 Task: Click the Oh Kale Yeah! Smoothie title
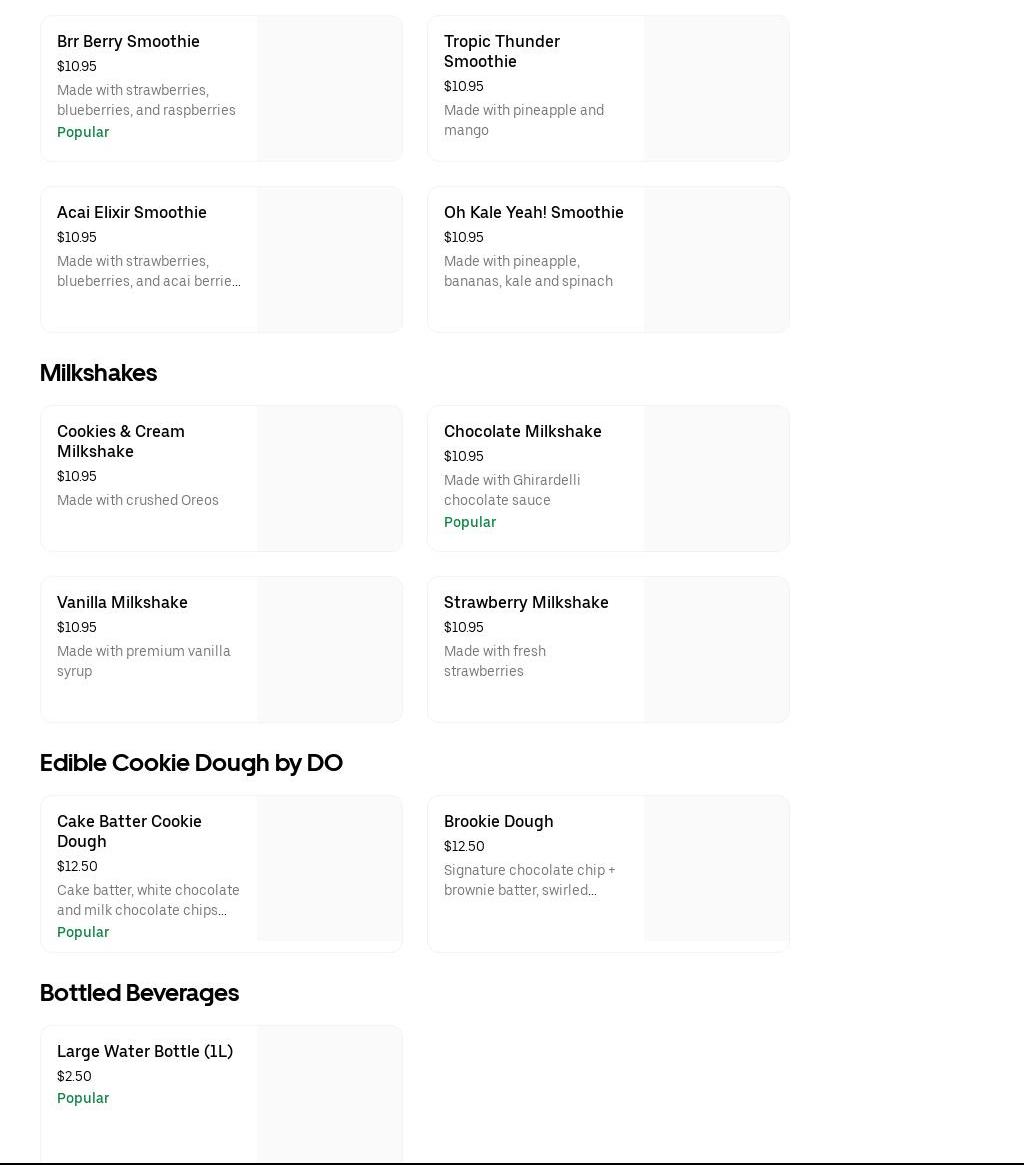pos(533,213)
